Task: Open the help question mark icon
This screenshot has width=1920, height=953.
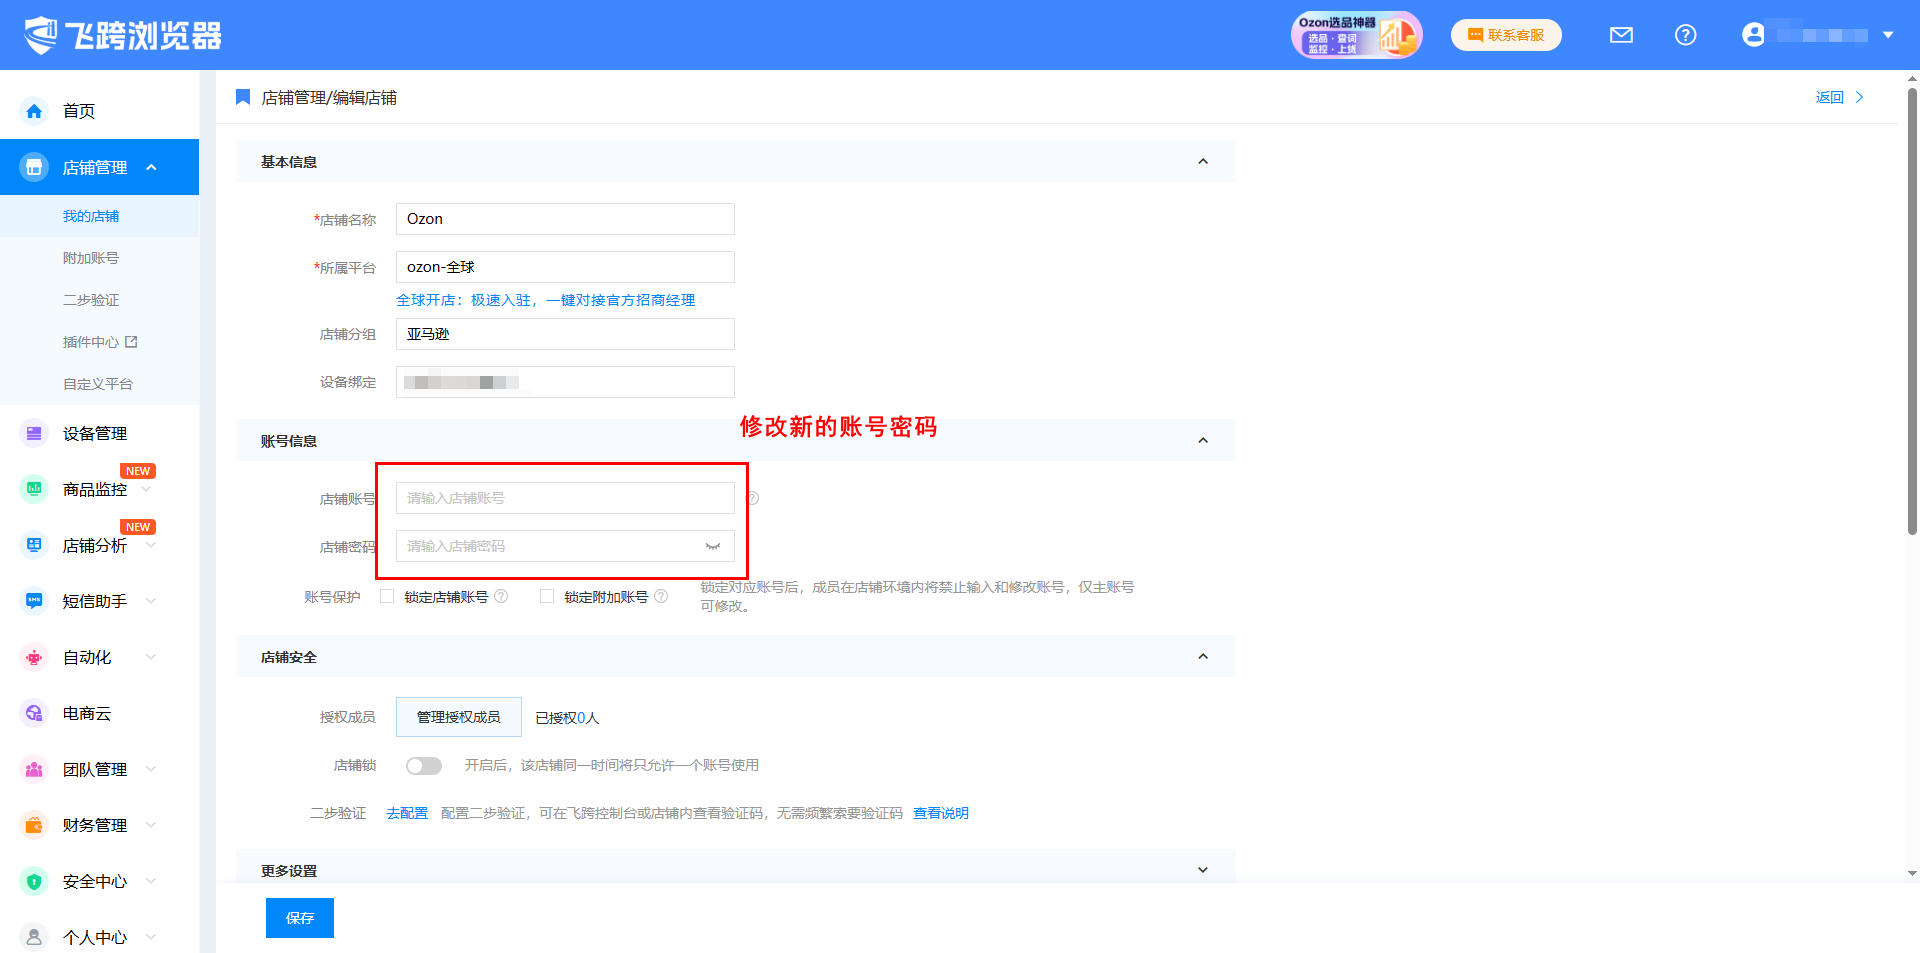Action: coord(1685,35)
